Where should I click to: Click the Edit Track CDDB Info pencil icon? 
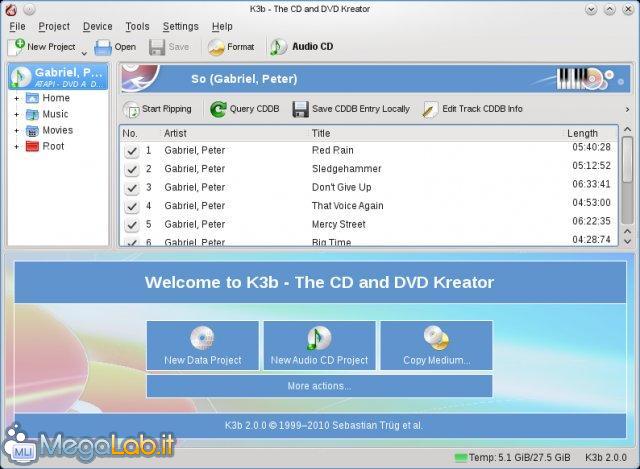[430, 109]
